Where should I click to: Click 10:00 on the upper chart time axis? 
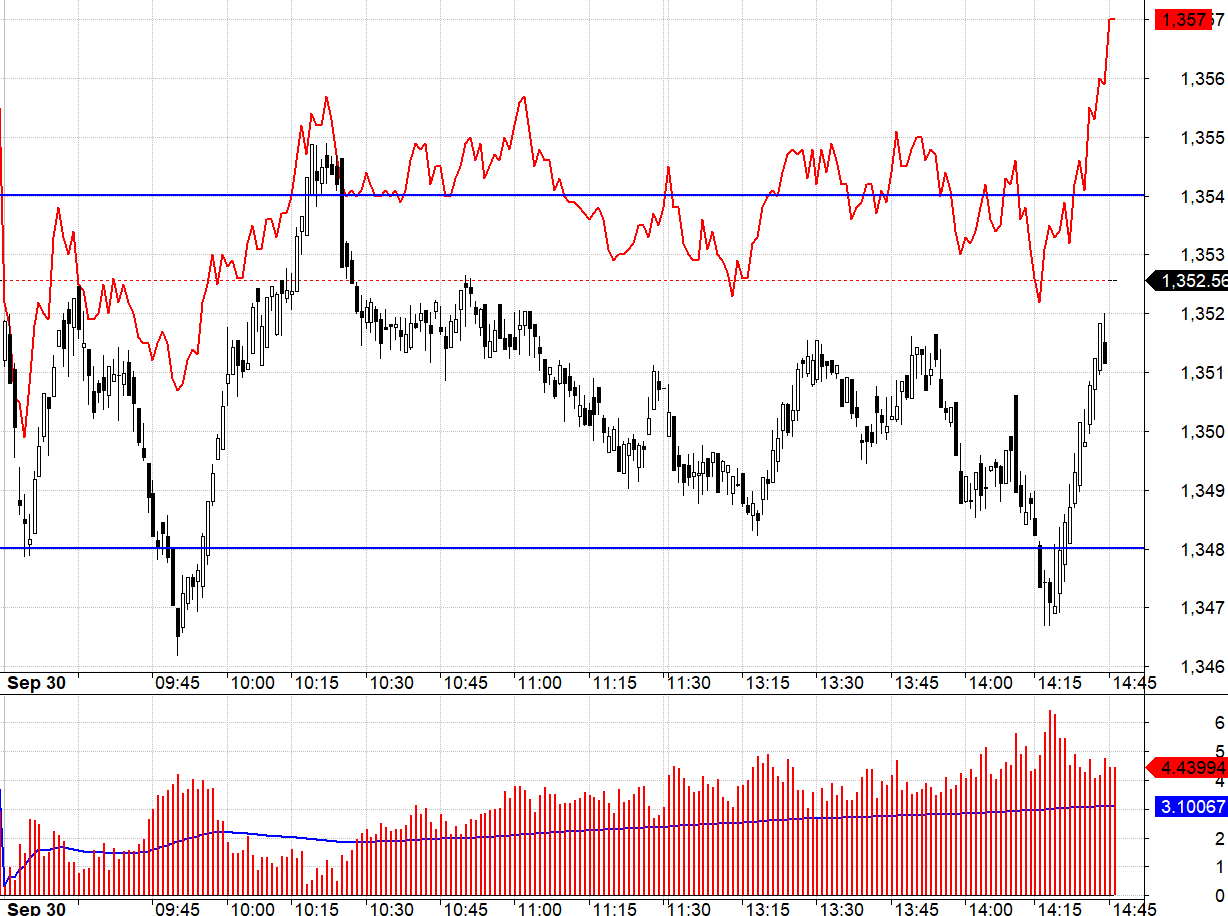pyautogui.click(x=252, y=683)
